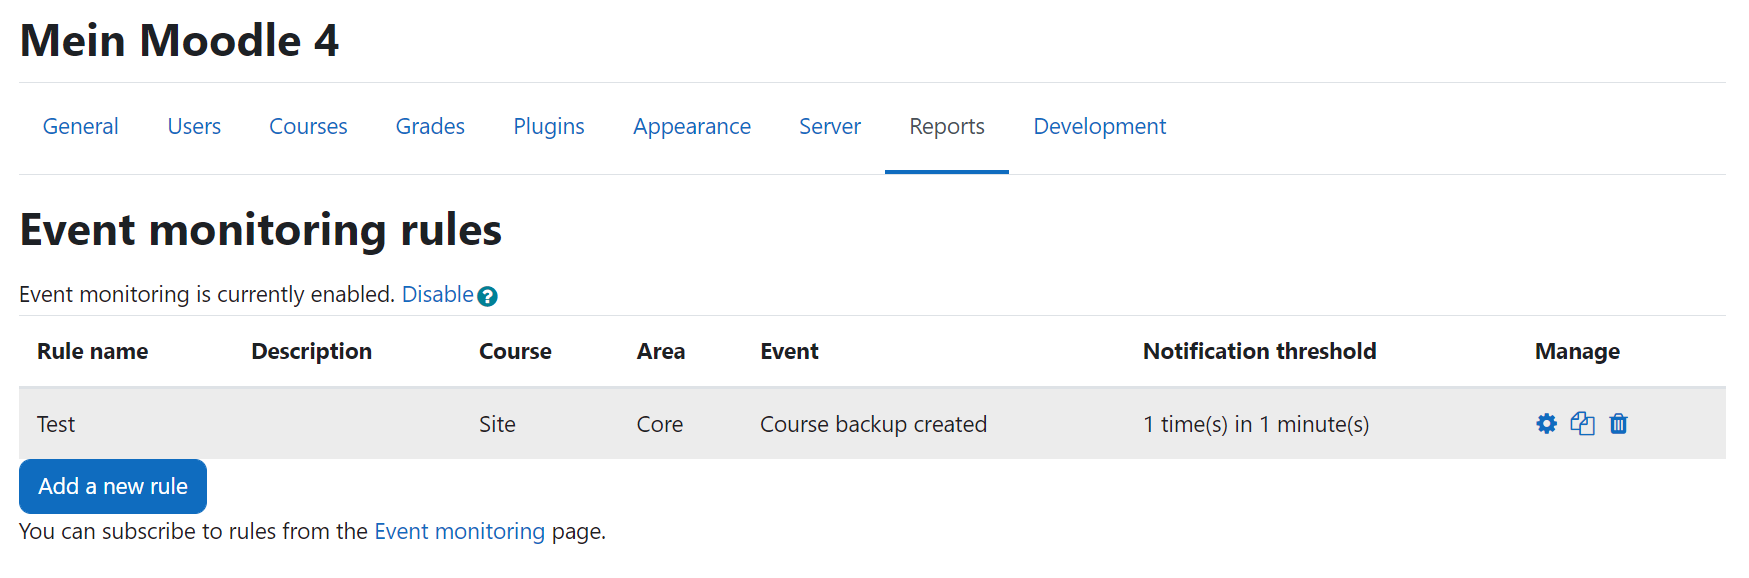Click the Add a new rule button
Viewport: 1749px width, 578px height.
(x=113, y=486)
